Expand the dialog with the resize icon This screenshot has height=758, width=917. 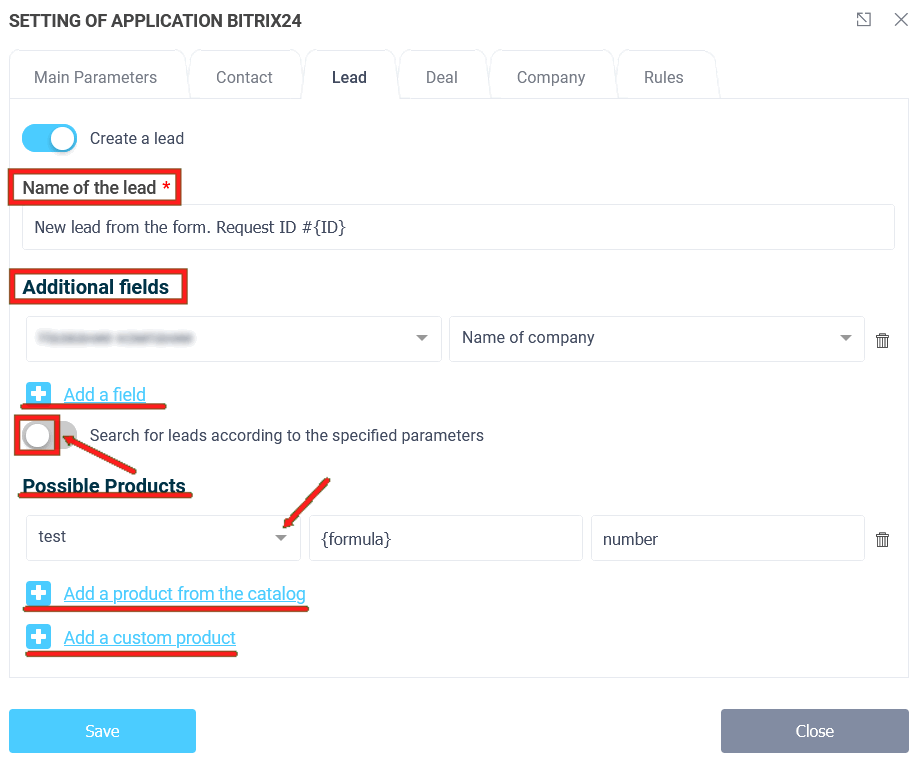[x=863, y=19]
